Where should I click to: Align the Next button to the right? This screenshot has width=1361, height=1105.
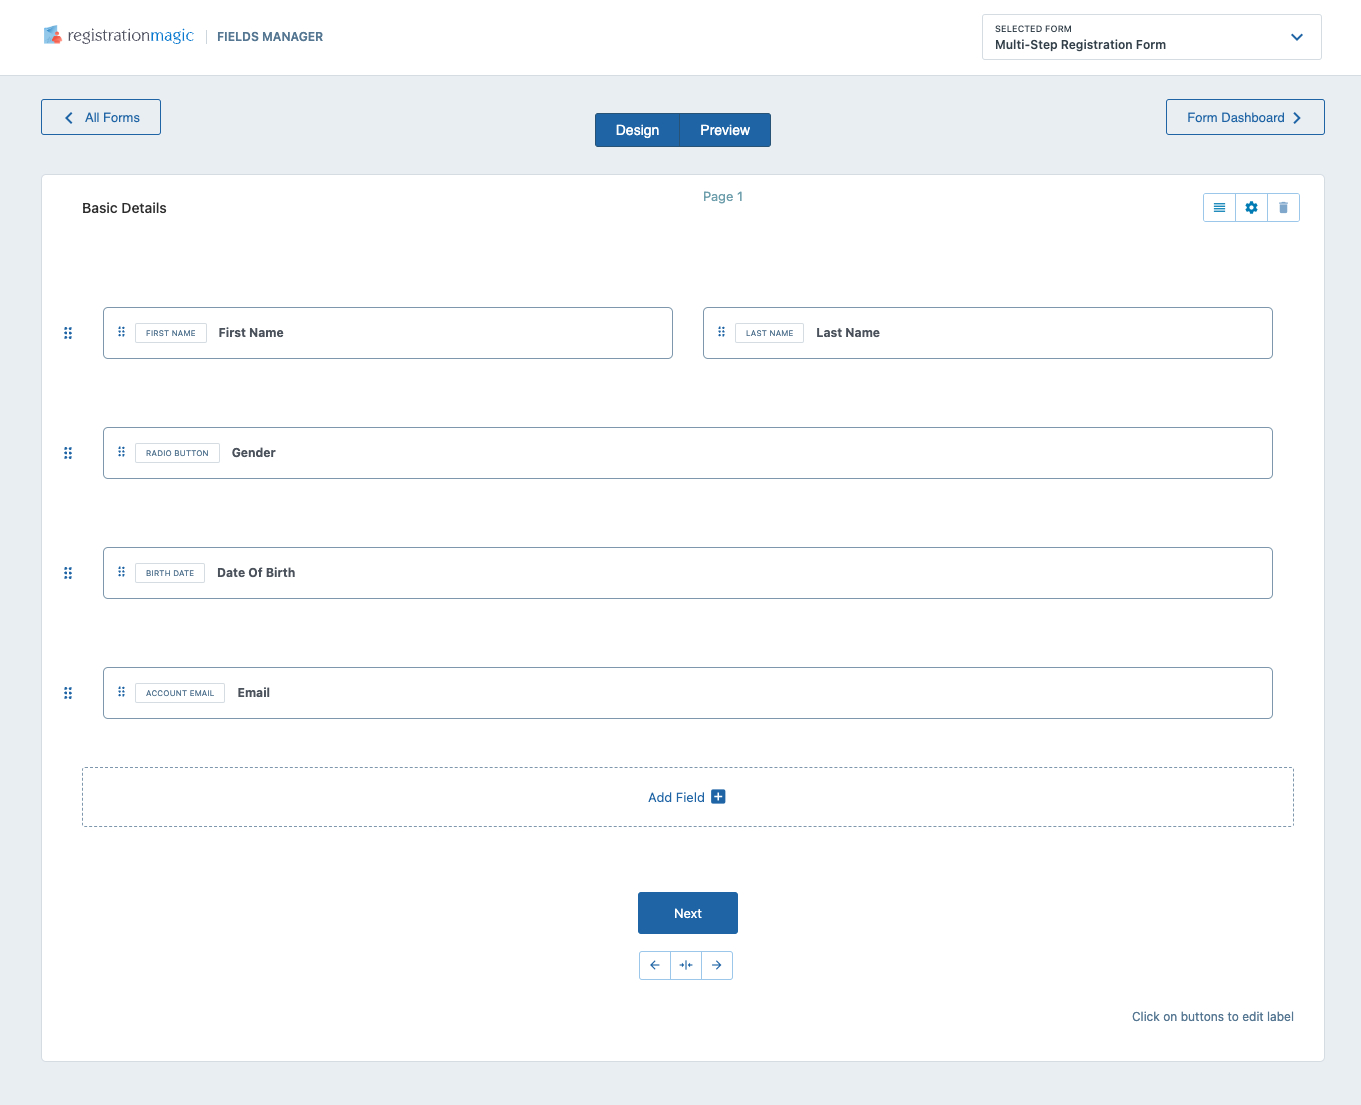[717, 965]
